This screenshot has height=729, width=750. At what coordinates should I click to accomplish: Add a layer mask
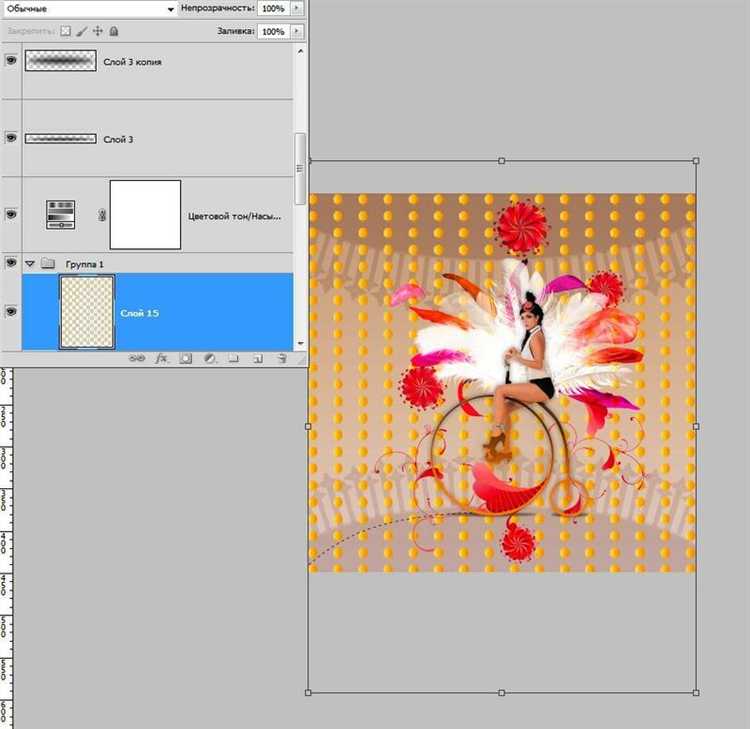[x=186, y=358]
